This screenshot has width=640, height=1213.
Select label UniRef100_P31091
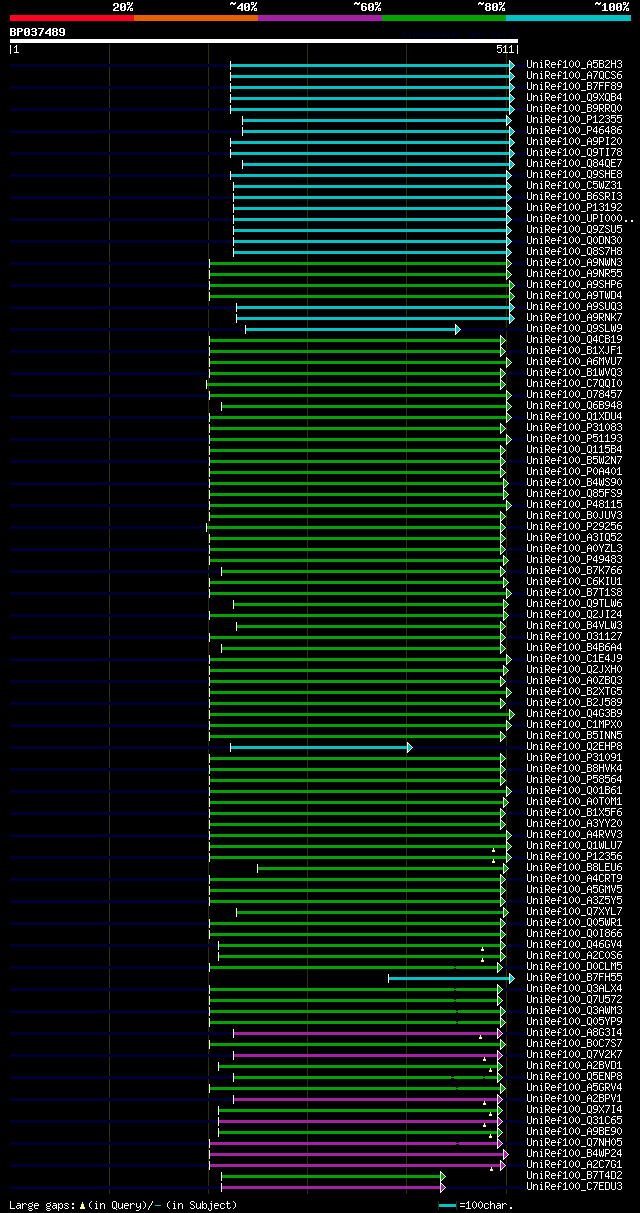pos(574,758)
